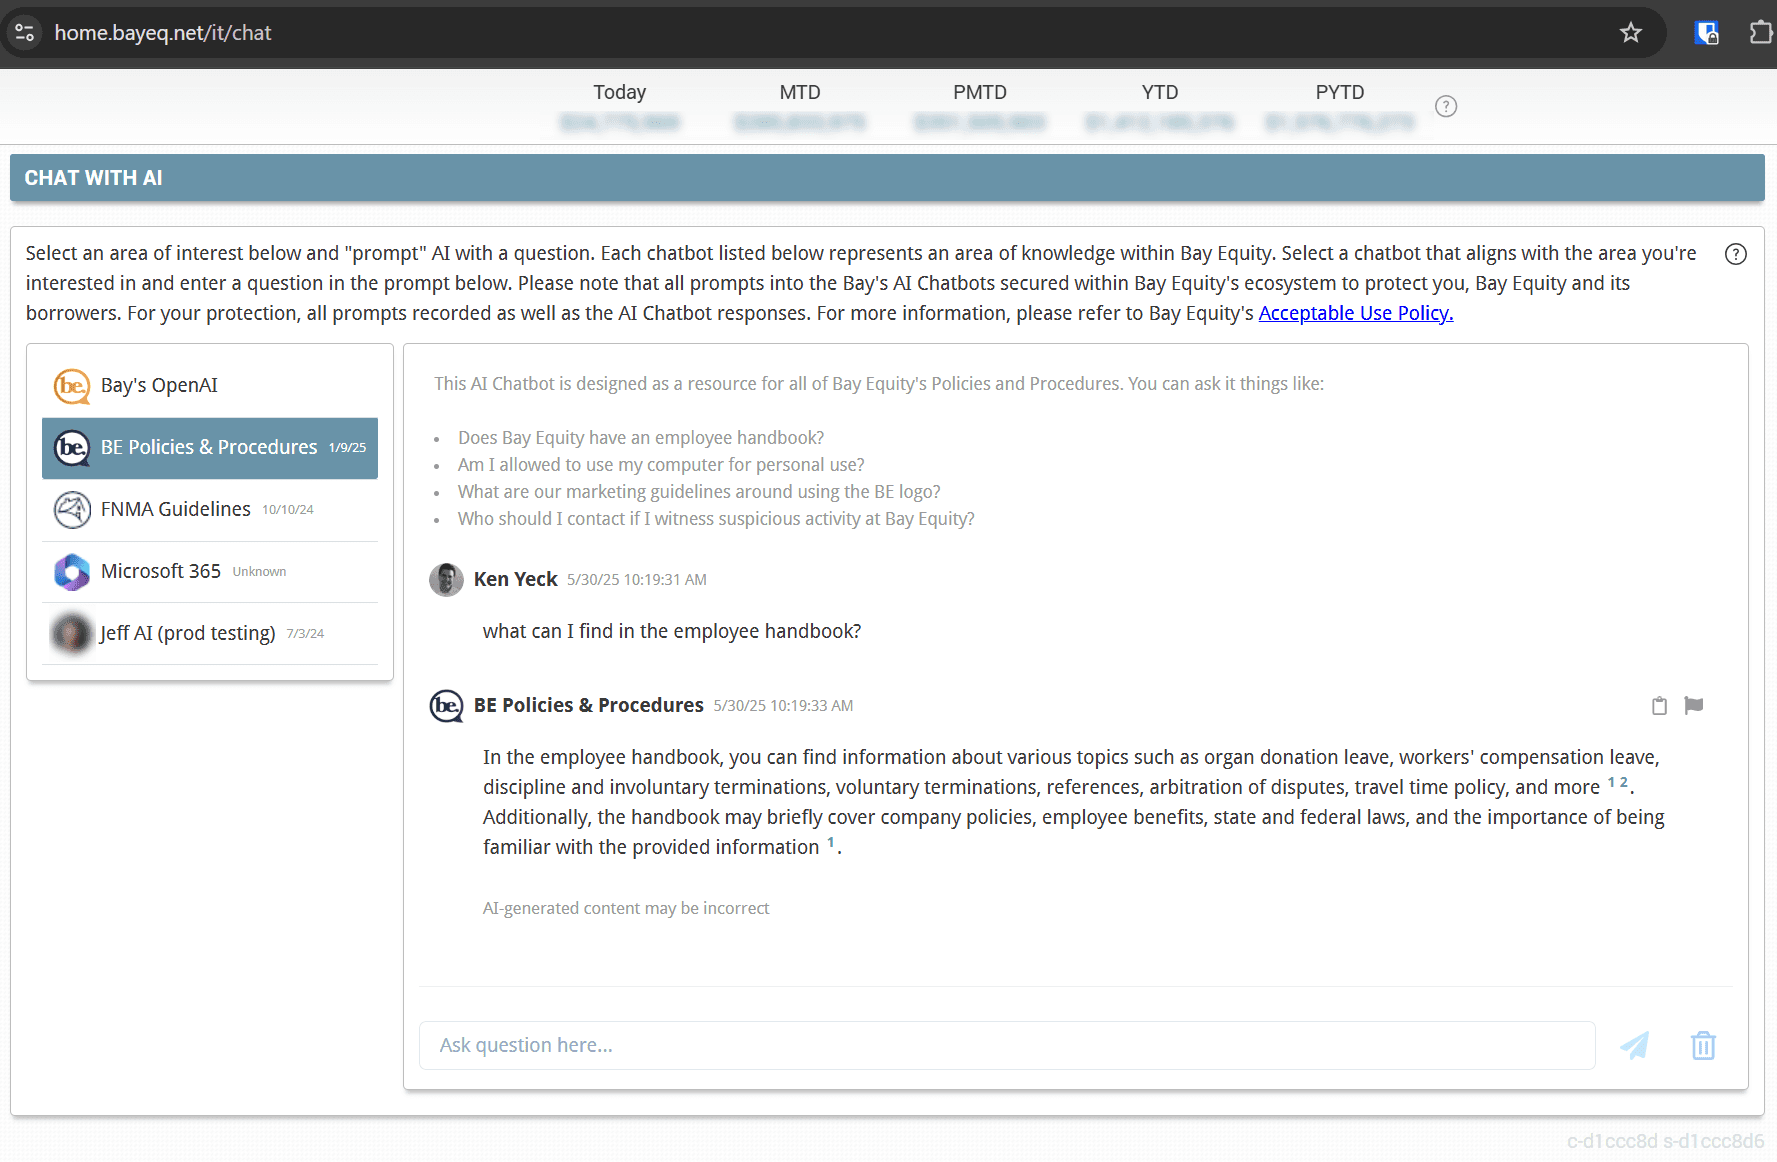Click the browser address bar URL

[x=163, y=33]
